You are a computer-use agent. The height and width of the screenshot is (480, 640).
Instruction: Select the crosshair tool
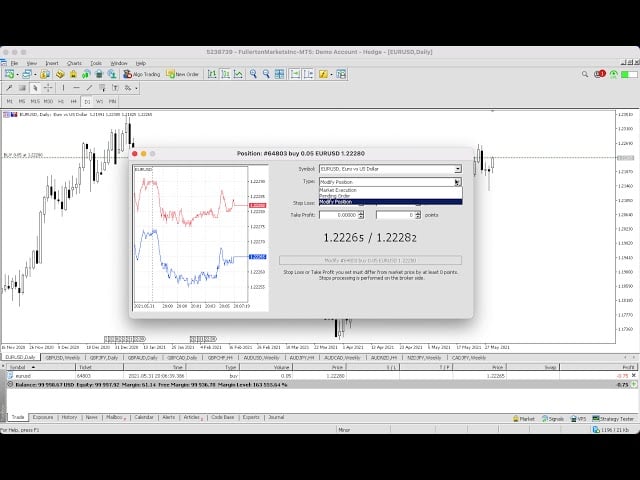coord(48,88)
